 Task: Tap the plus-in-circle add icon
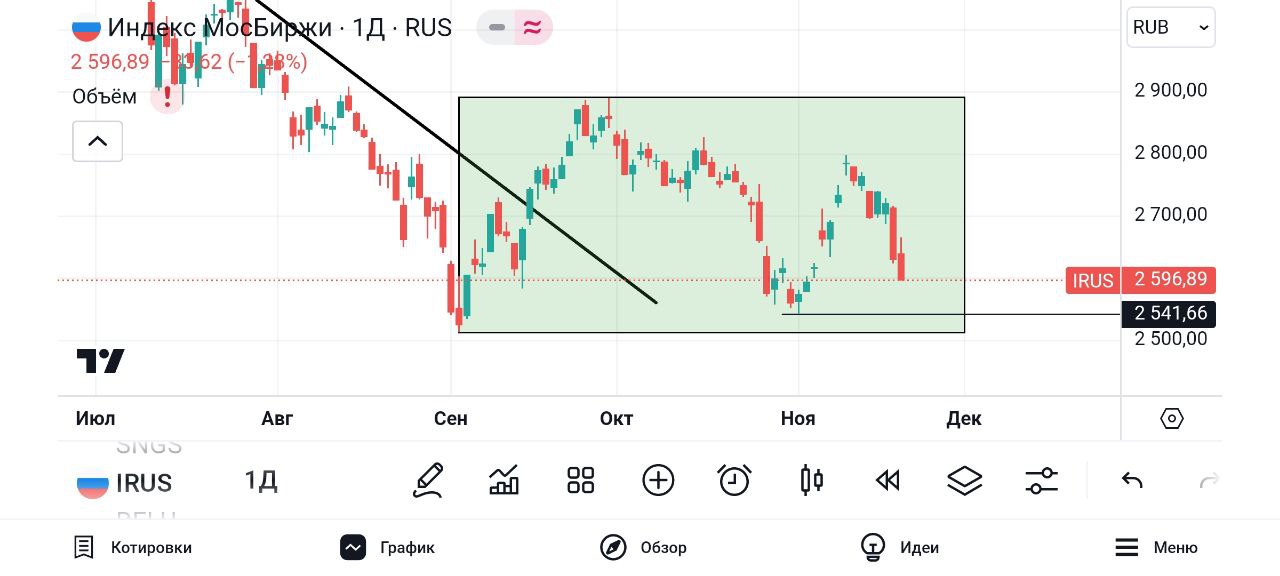pyautogui.click(x=658, y=481)
